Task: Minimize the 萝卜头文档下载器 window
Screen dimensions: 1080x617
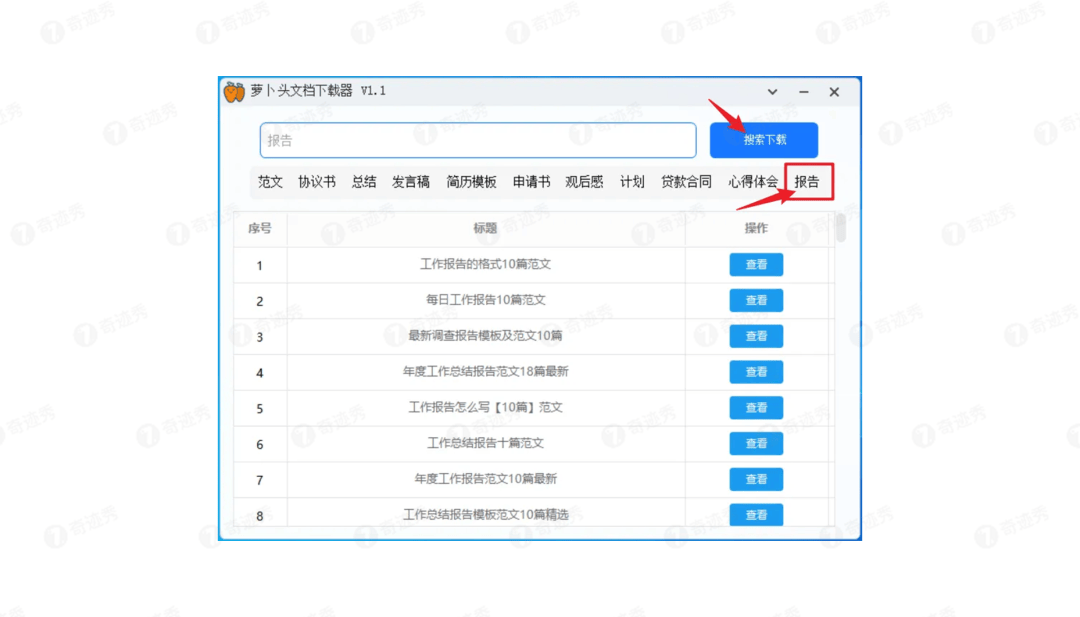Action: pos(804,92)
